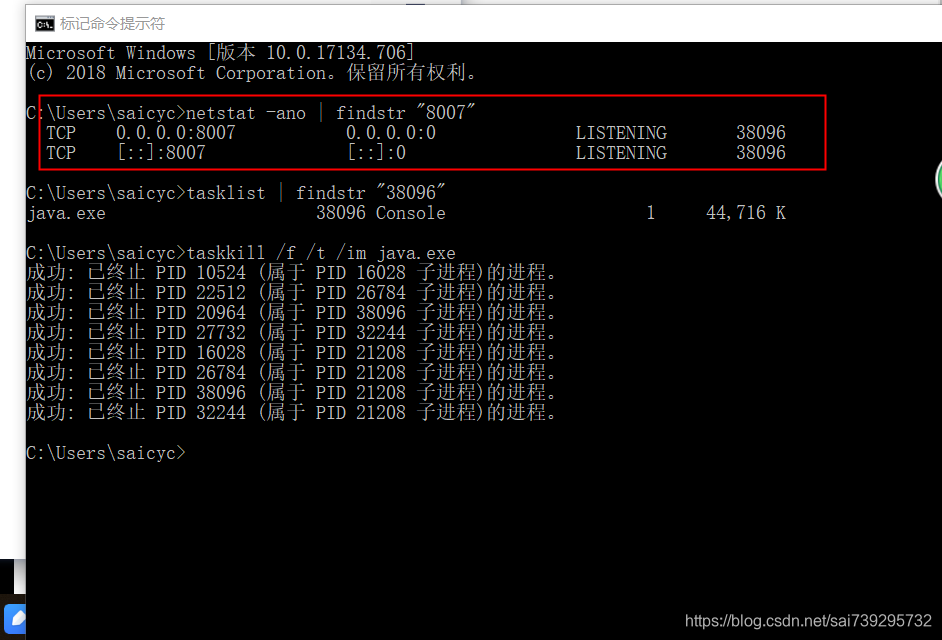Click the line terminating PID 10524
Image resolution: width=942 pixels, height=640 pixels.
(291, 273)
